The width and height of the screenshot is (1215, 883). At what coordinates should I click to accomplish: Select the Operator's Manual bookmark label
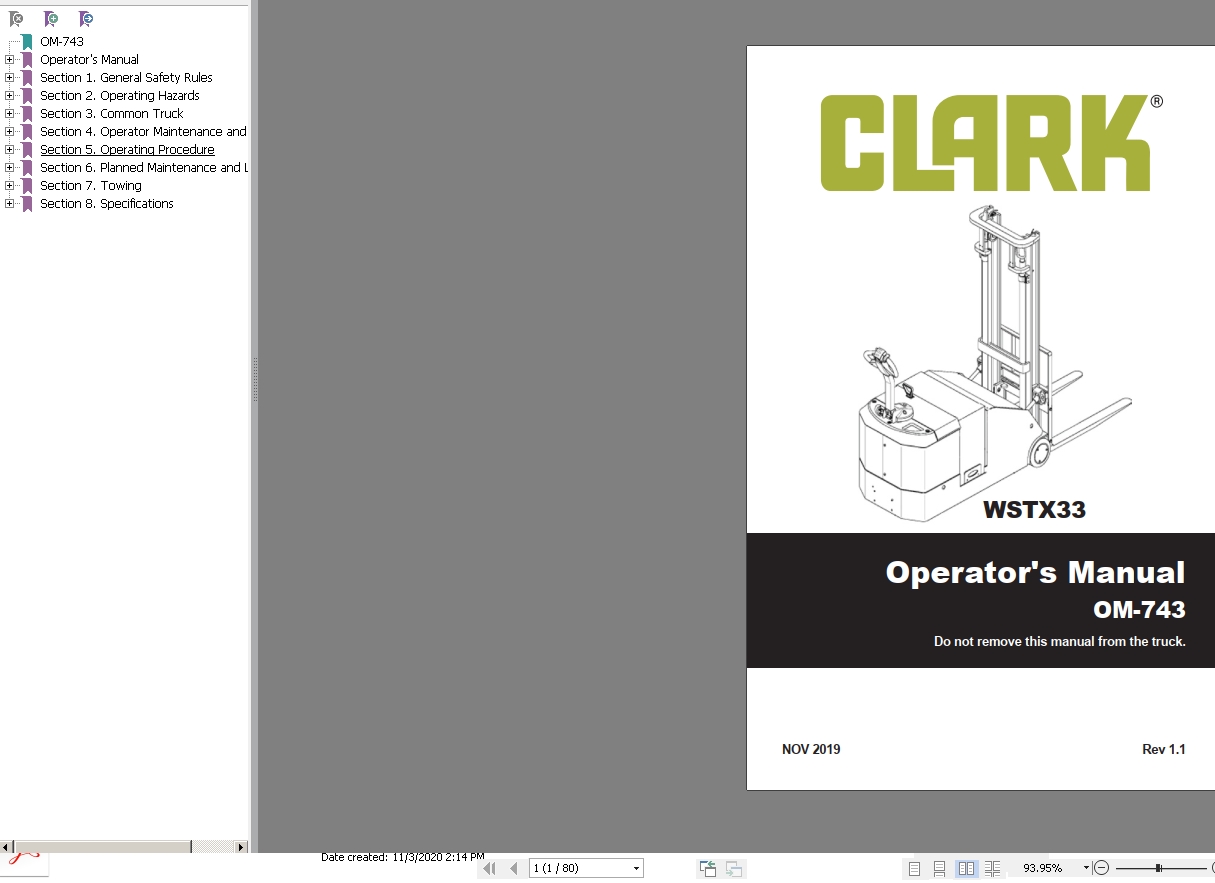[x=89, y=60]
